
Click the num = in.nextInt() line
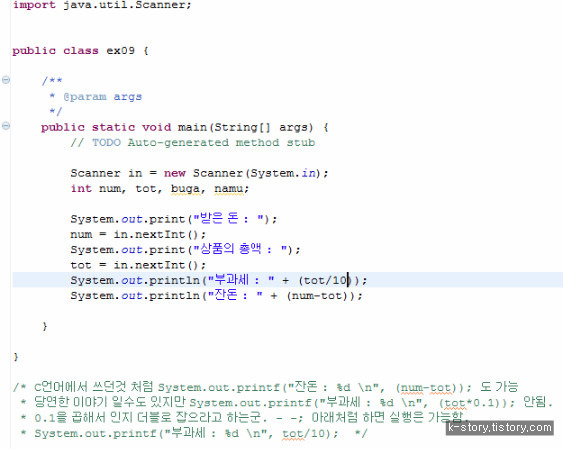click(138, 234)
